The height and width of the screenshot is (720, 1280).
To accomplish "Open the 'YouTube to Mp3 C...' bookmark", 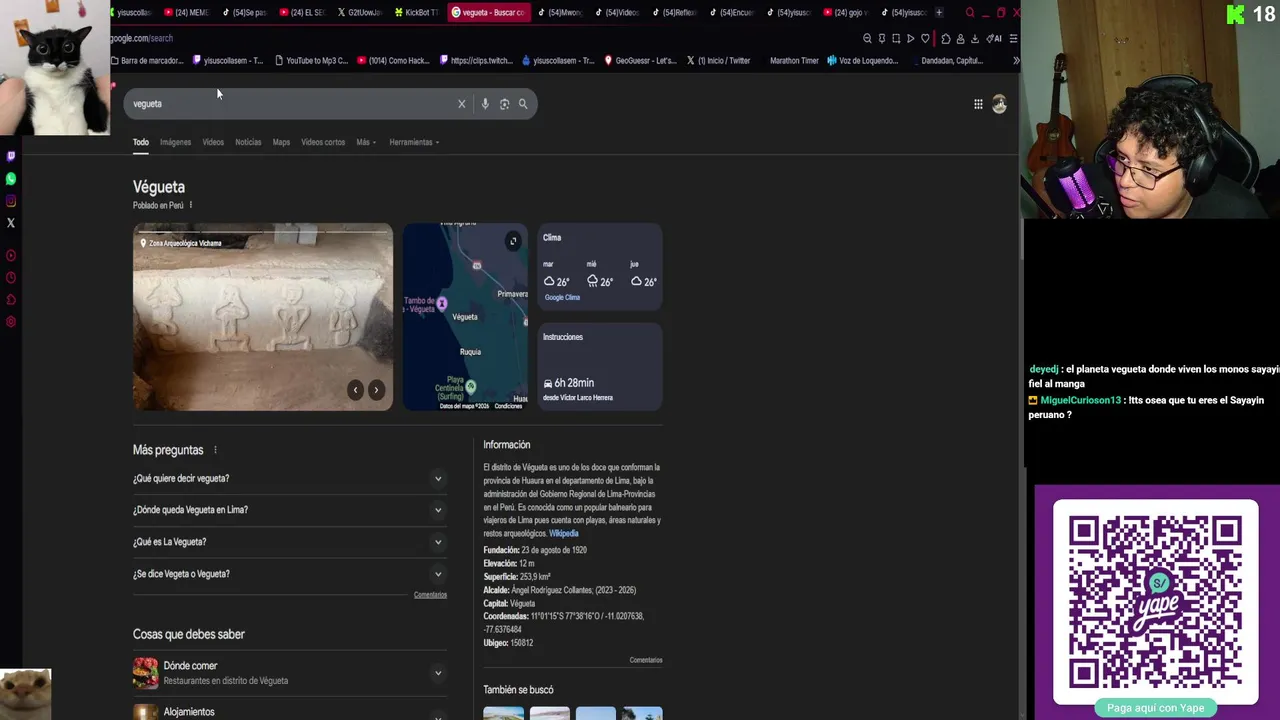I will point(310,60).
